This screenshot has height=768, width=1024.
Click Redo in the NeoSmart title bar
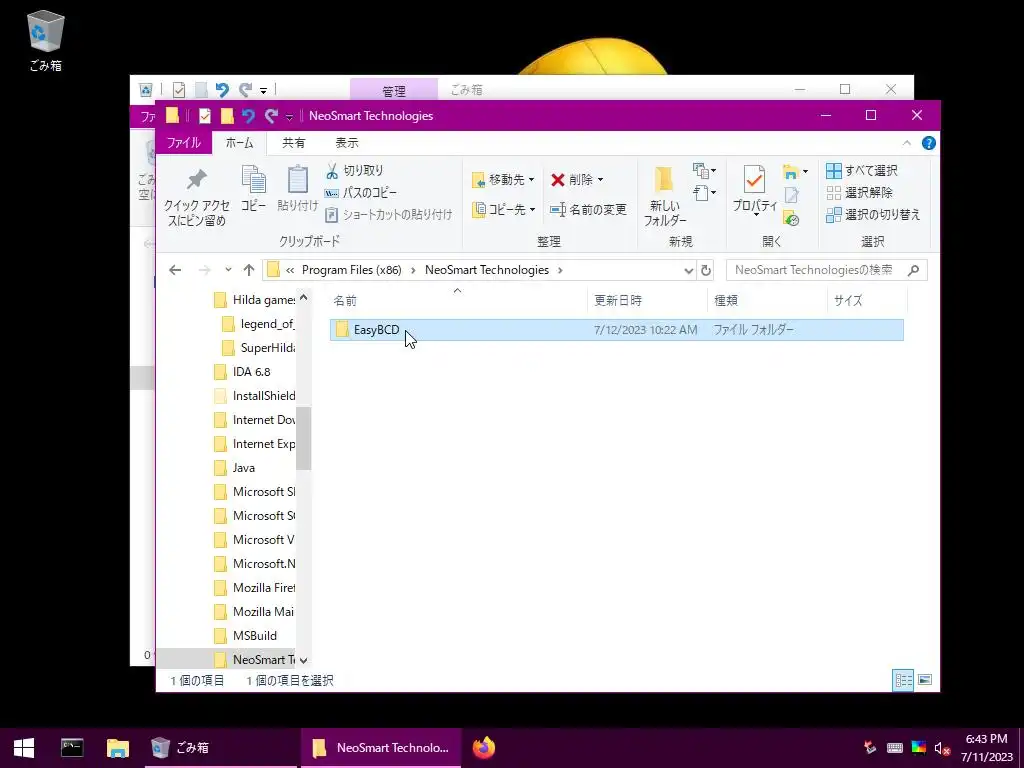[x=272, y=116]
